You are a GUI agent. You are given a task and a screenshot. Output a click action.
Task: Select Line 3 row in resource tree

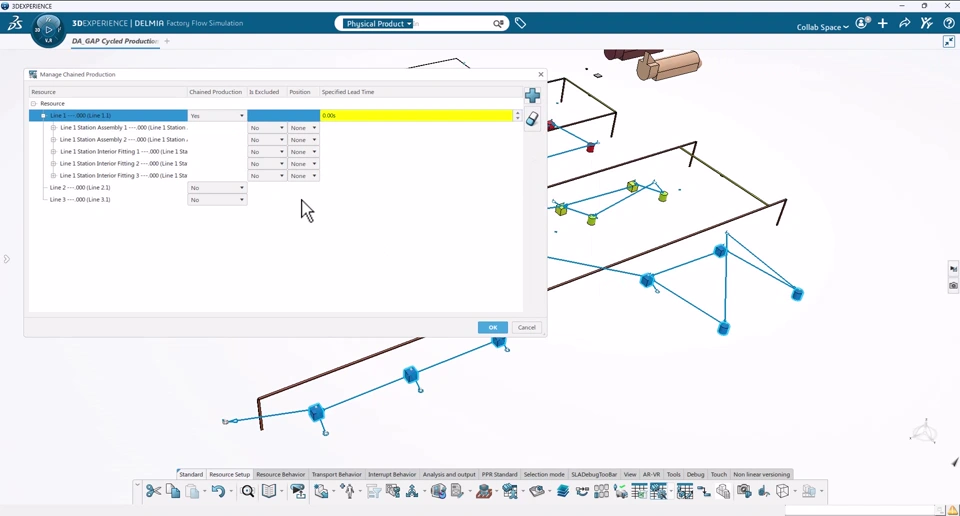point(80,200)
